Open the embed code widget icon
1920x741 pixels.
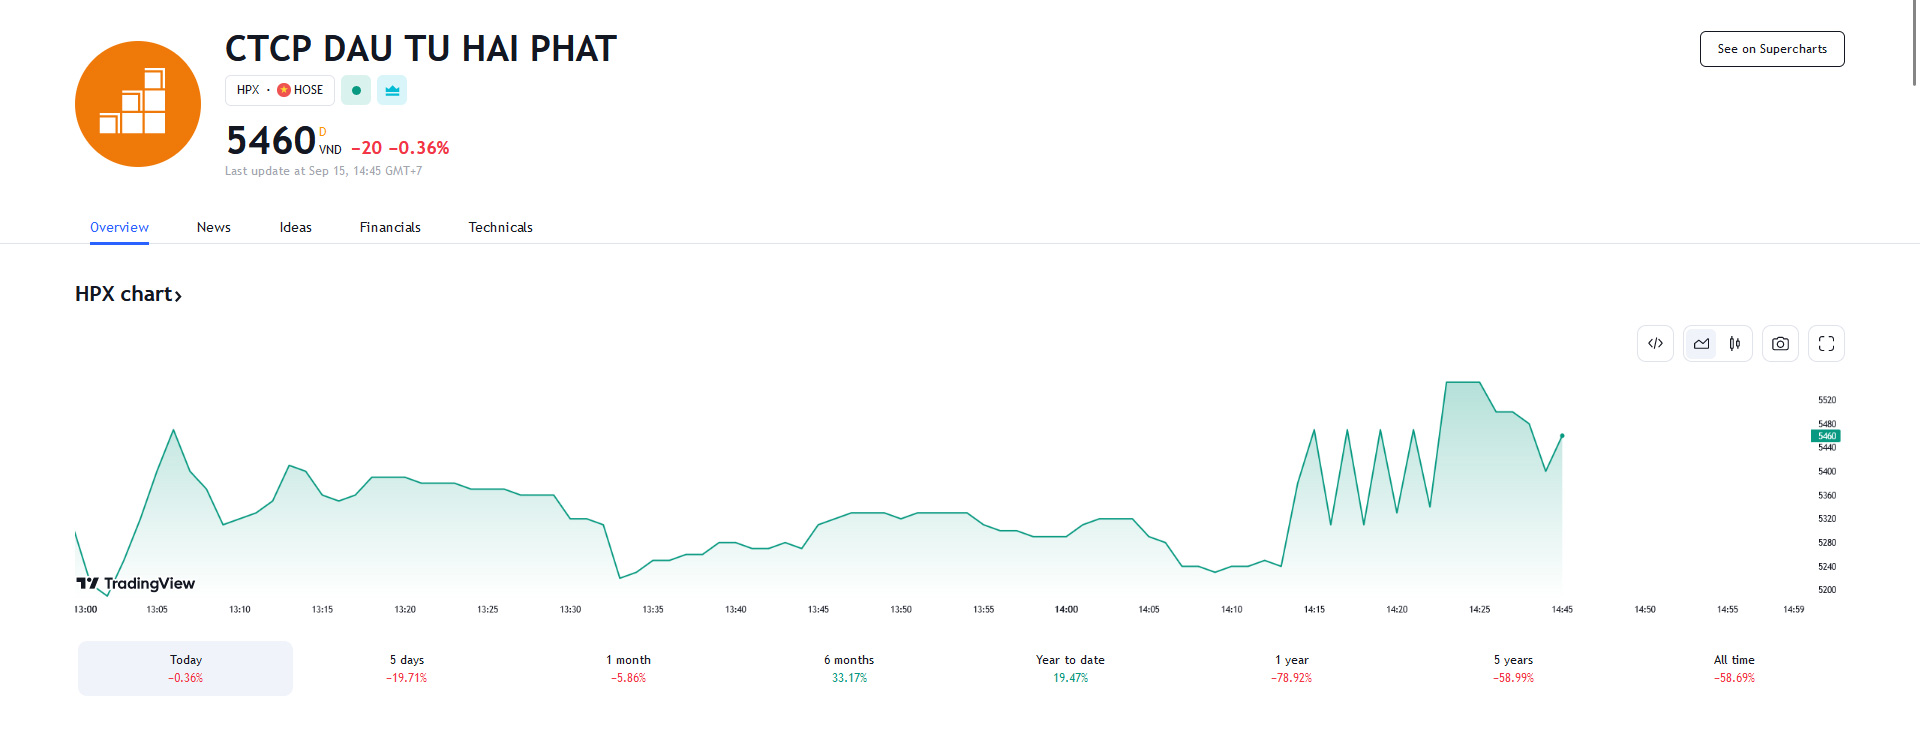coord(1655,344)
